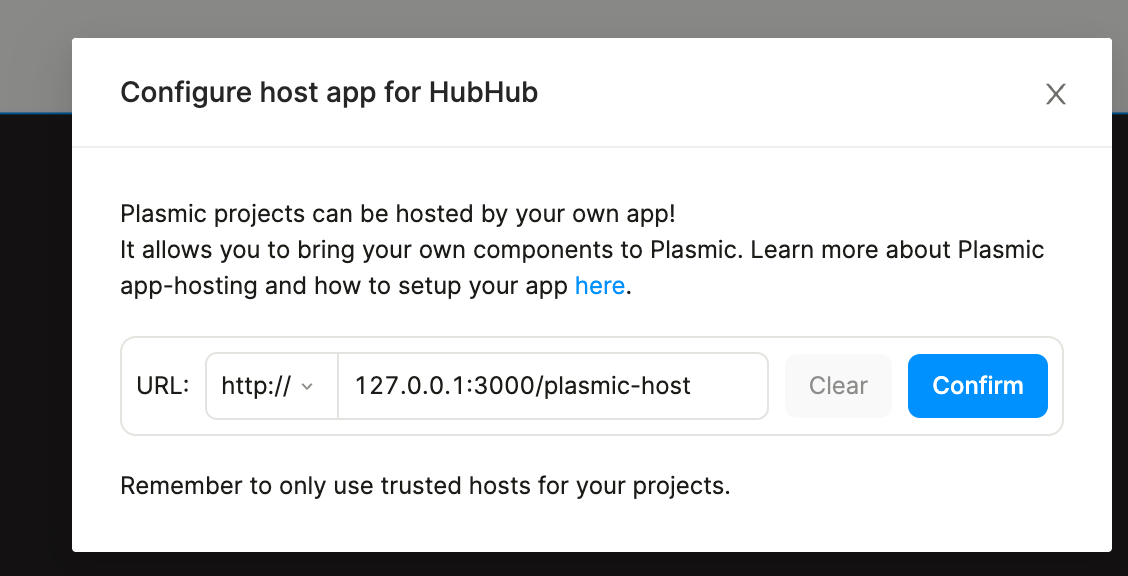Click the 'URL:' field label

[162, 386]
